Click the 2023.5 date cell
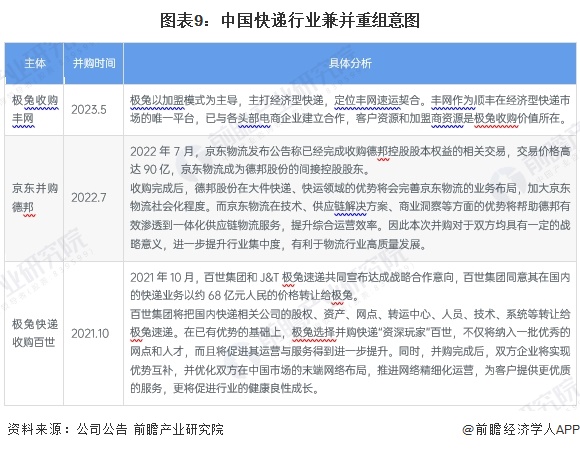The image size is (580, 450). click(x=89, y=110)
